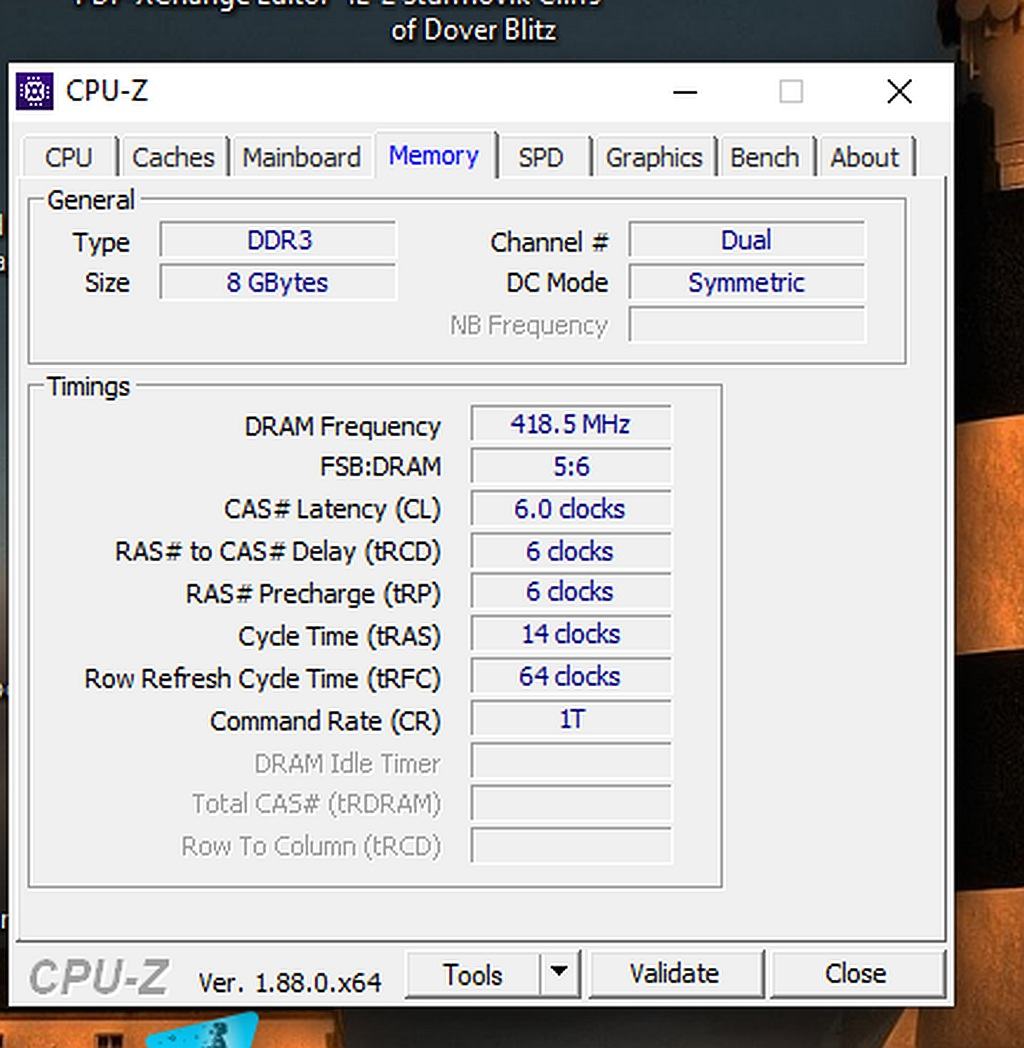Click the 64 clocks tRFC value
Image resolution: width=1024 pixels, height=1048 pixels.
coord(571,676)
